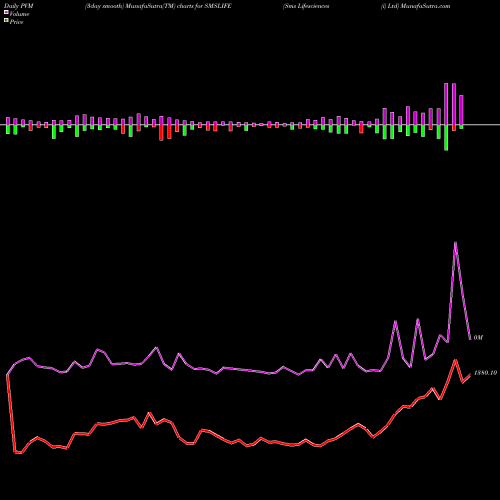Click the highest peak of the purple volume line
This screenshot has width=500, height=500.
455,242
